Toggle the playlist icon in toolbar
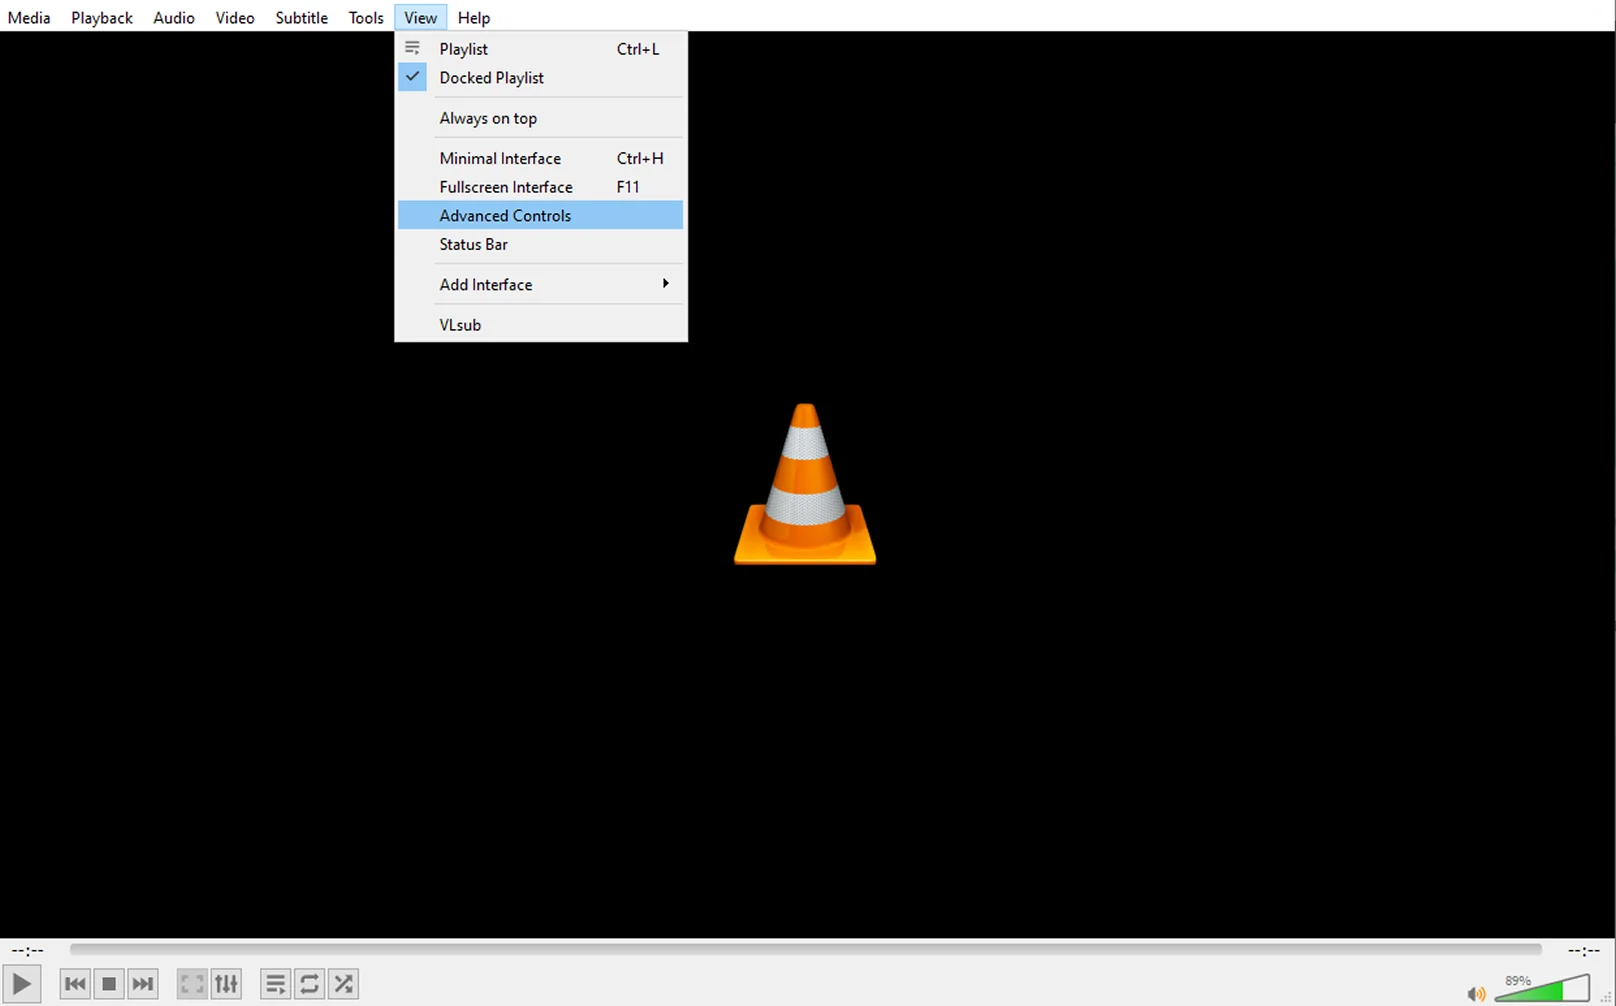The height and width of the screenshot is (1006, 1616). pos(275,984)
